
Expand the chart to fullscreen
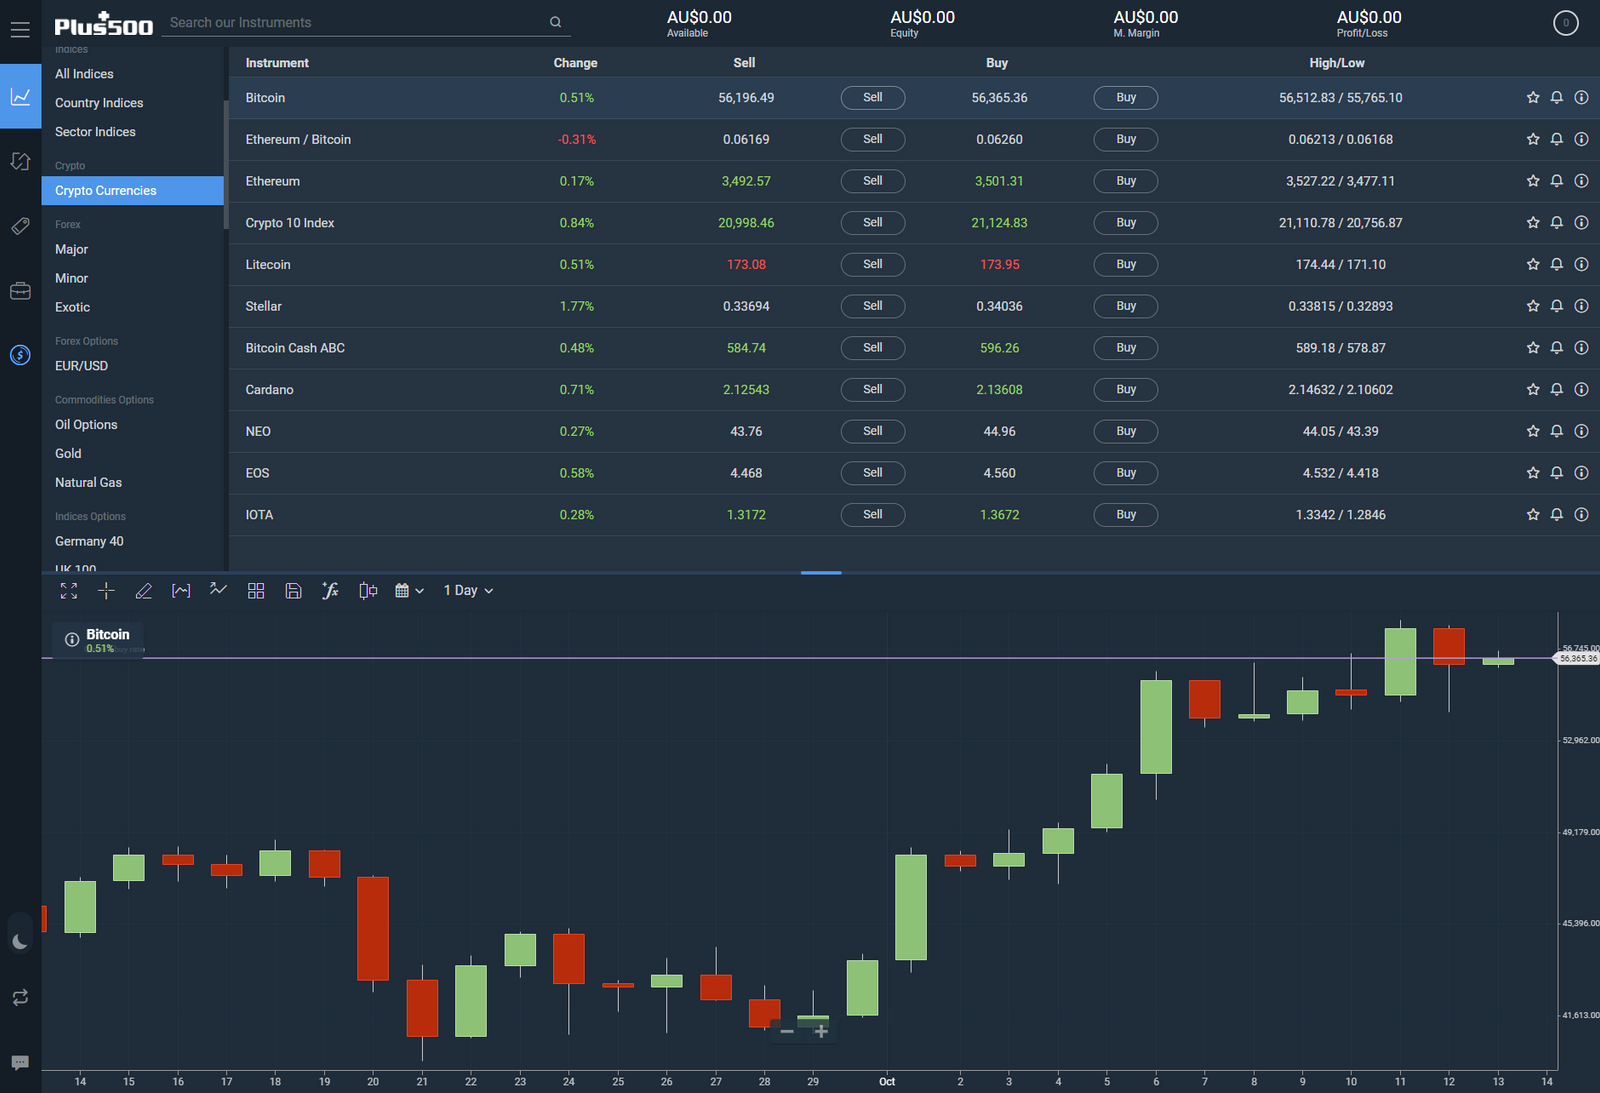[69, 591]
